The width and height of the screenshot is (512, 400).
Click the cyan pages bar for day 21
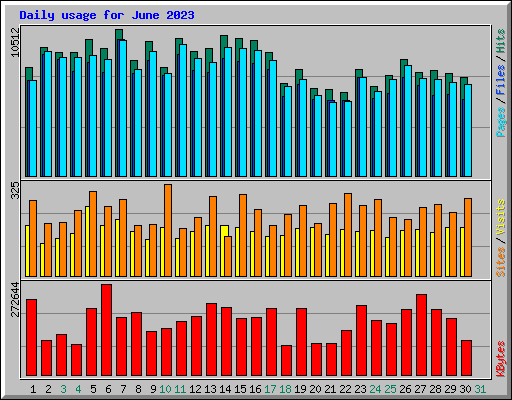[333, 139]
